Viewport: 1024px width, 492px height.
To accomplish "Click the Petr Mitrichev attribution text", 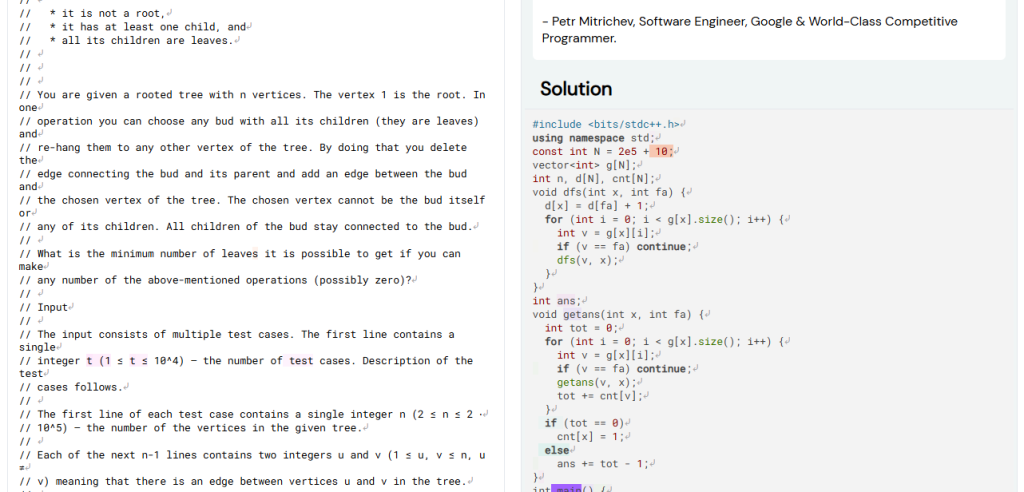I will coord(748,29).
